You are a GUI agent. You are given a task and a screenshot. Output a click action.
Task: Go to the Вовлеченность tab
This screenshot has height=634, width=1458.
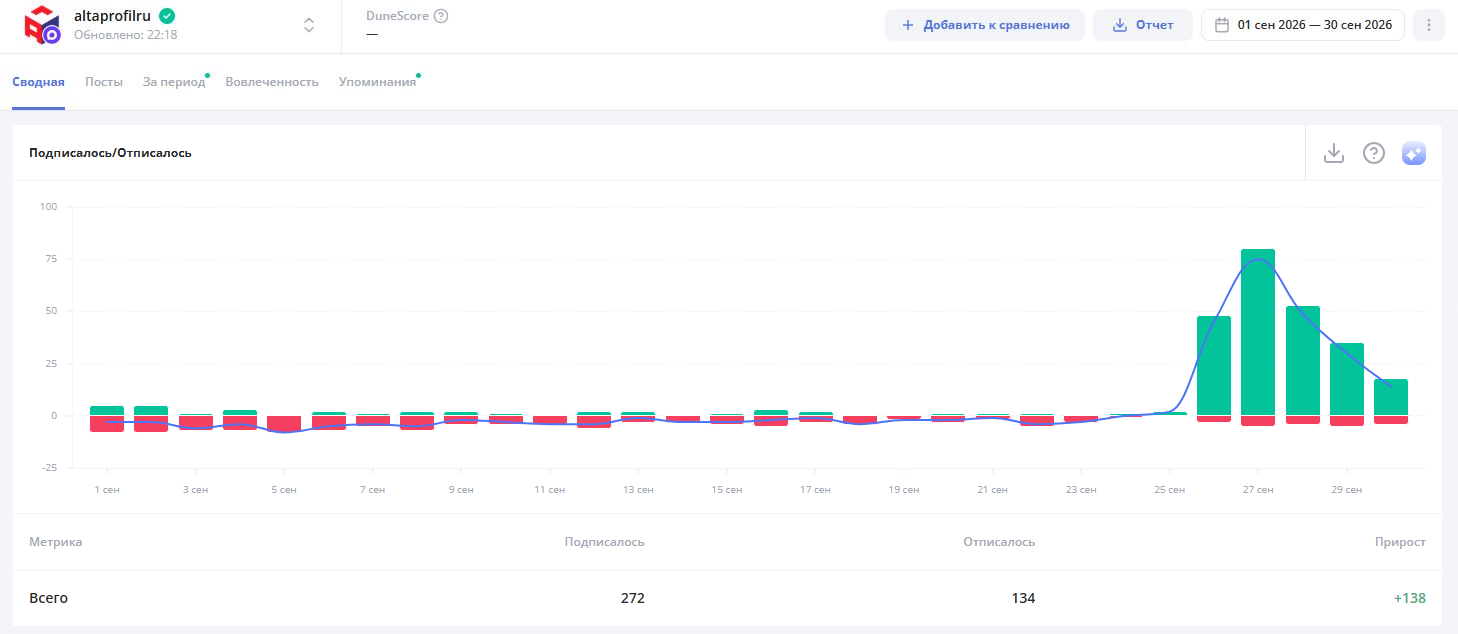[x=272, y=82]
